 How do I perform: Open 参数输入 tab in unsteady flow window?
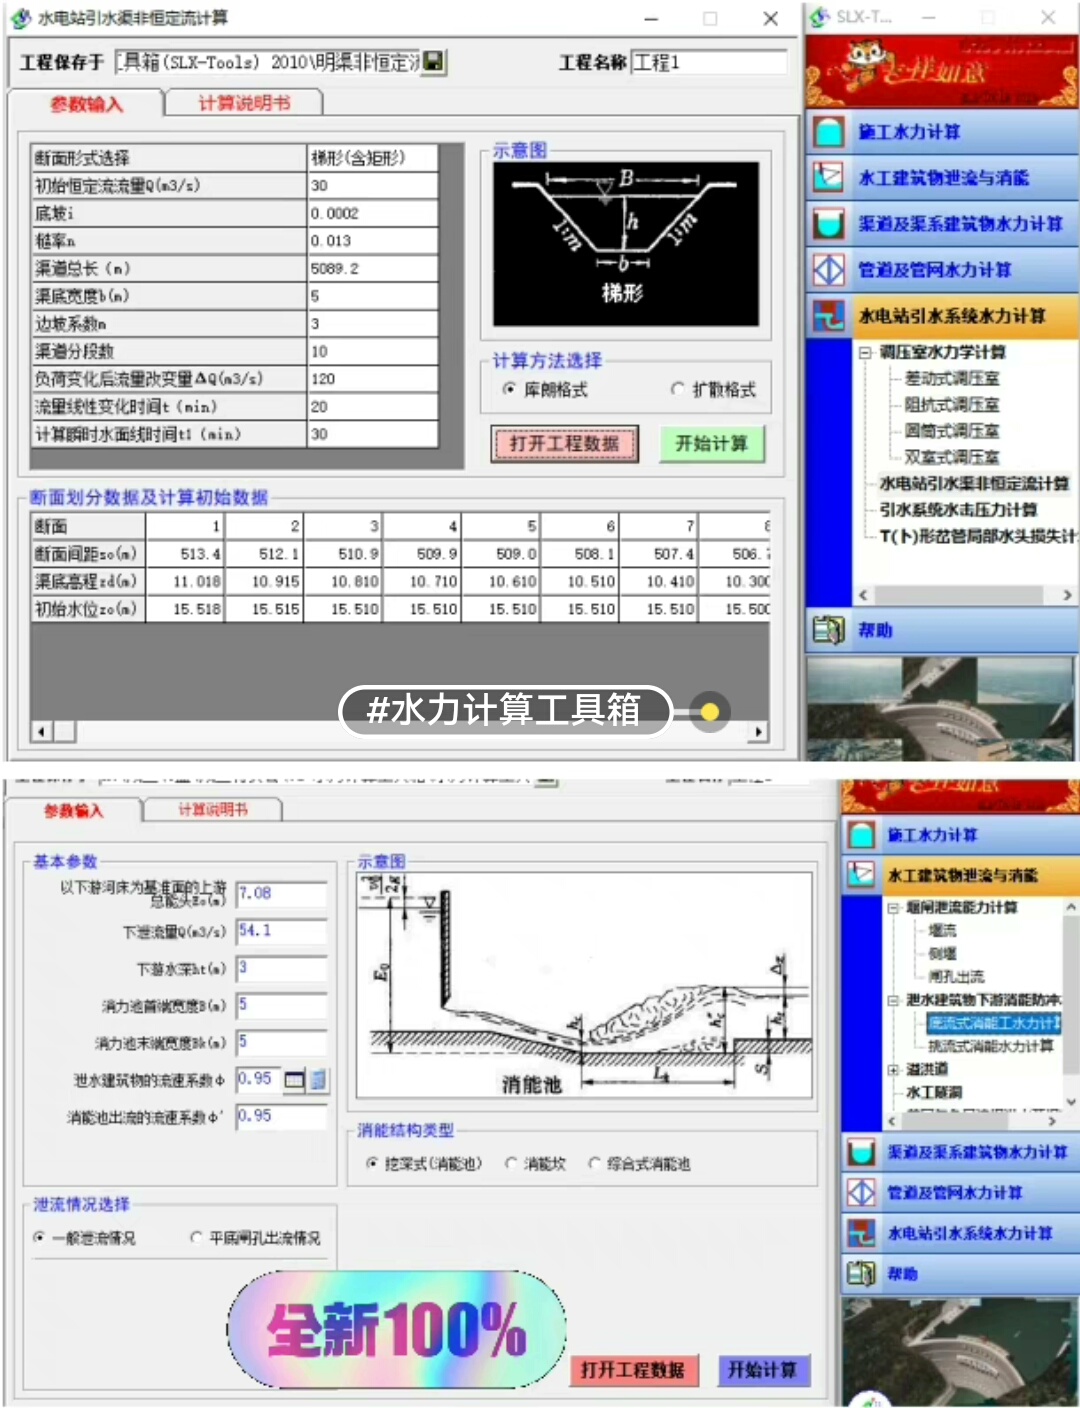pyautogui.click(x=86, y=104)
